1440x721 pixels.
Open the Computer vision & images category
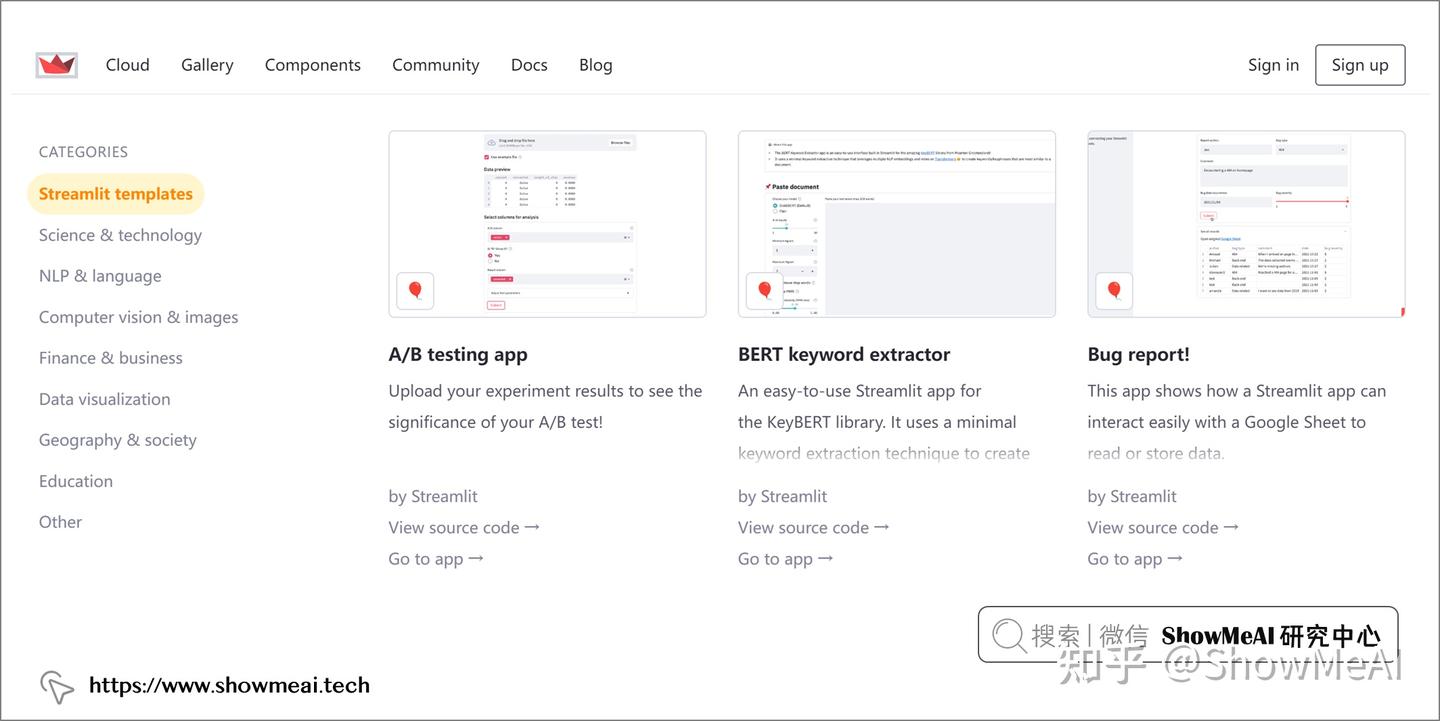139,317
